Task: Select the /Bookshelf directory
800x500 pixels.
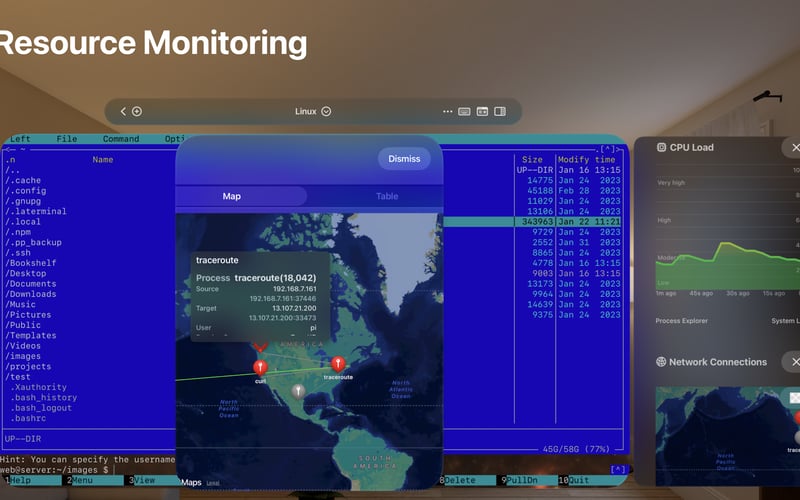Action: pyautogui.click(x=31, y=263)
